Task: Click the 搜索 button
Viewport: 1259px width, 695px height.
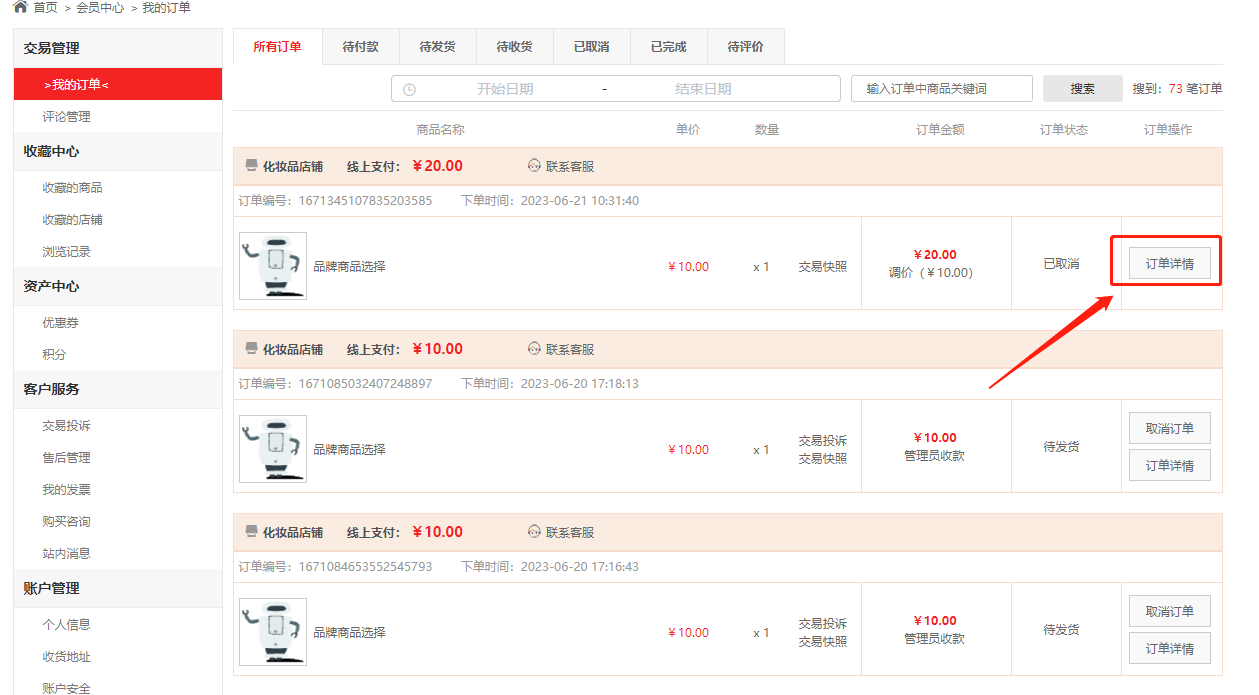Action: point(1082,89)
